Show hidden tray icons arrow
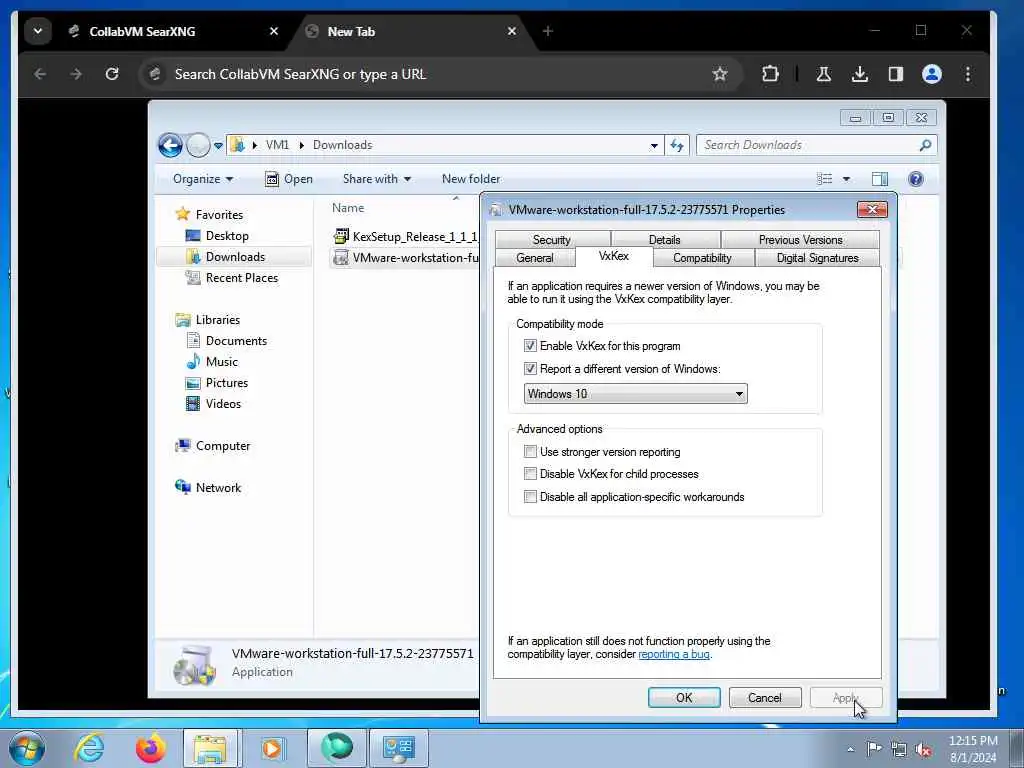Screen dimensions: 1024x768 coord(850,750)
